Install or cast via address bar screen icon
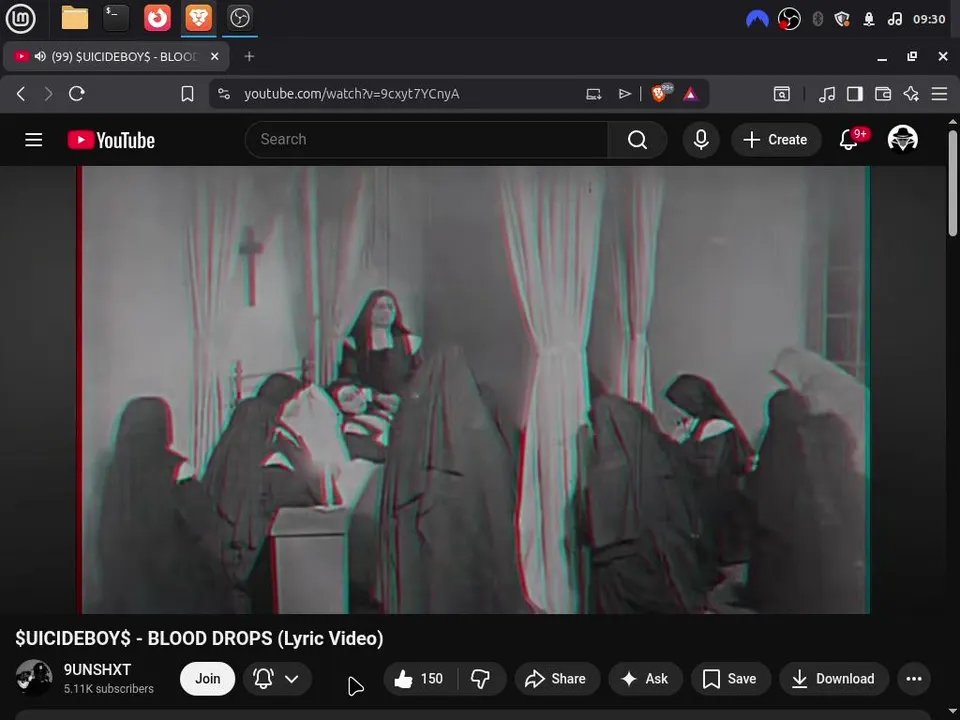The height and width of the screenshot is (720, 960). point(593,94)
